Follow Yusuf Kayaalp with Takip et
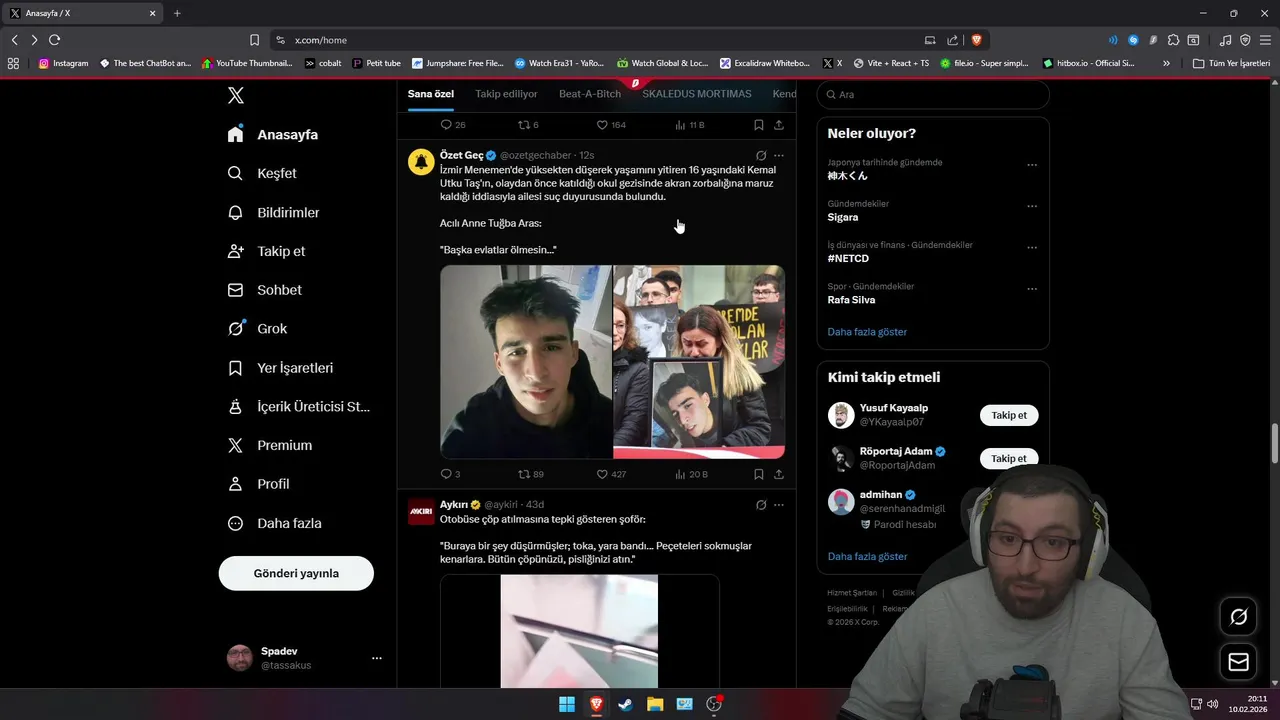The width and height of the screenshot is (1280, 720). click(x=1009, y=415)
